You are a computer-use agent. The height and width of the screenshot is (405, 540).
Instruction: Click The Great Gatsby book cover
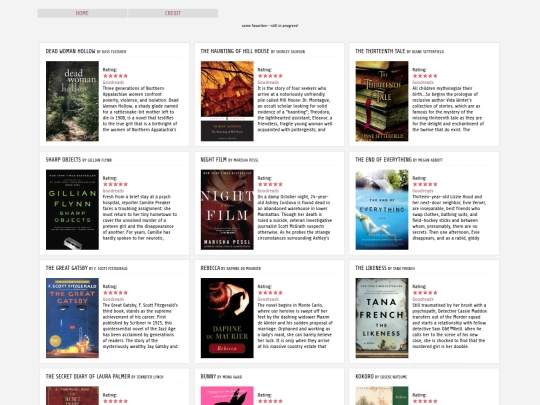click(72, 318)
